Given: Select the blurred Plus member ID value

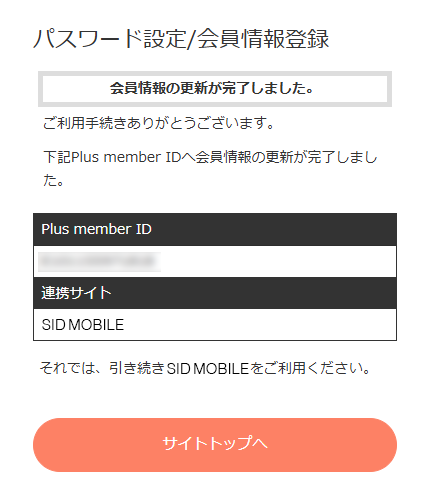Looking at the screenshot, I should (99, 262).
